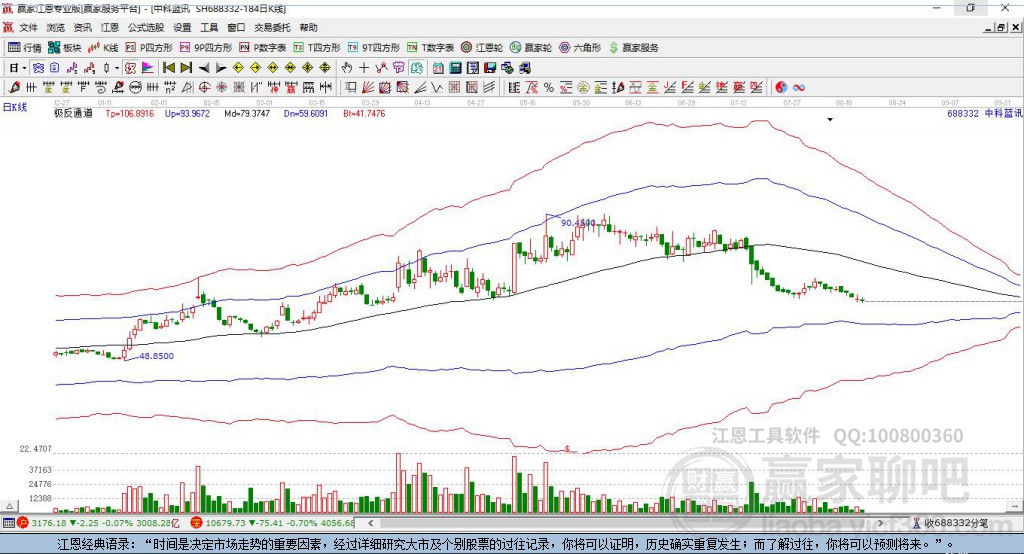Viewport: 1024px width, 554px height.
Task: Click the jump-to-last-bar icon
Action: 186,68
